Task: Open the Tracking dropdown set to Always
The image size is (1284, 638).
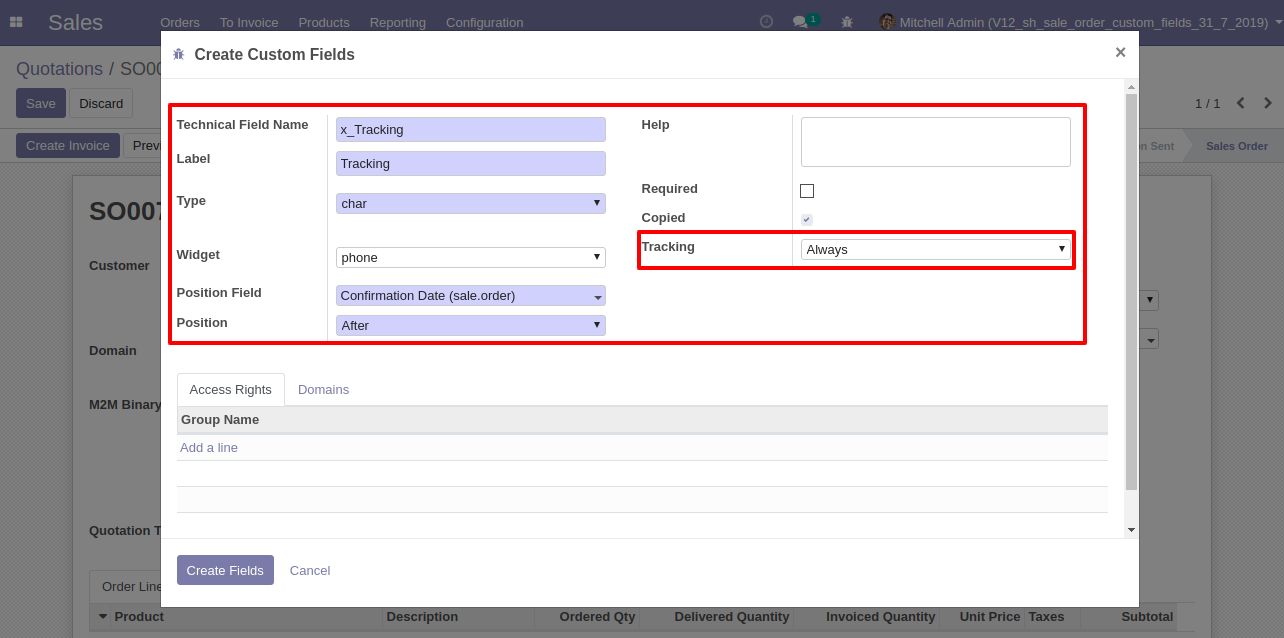Action: [935, 249]
